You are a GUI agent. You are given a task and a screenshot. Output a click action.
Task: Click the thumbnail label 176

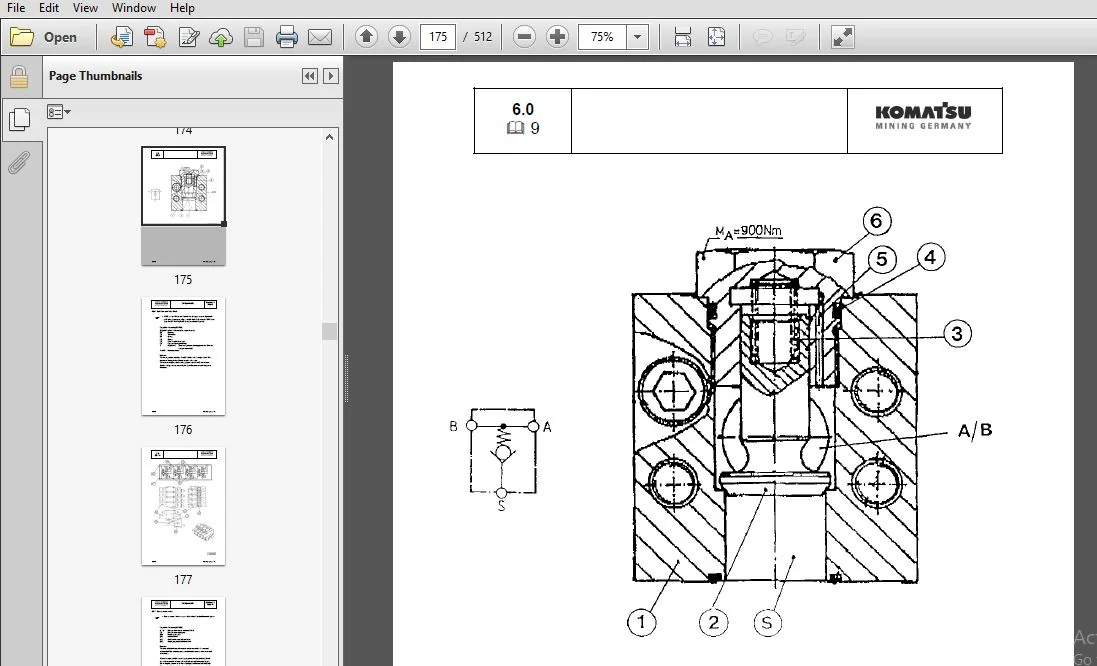pos(183,430)
